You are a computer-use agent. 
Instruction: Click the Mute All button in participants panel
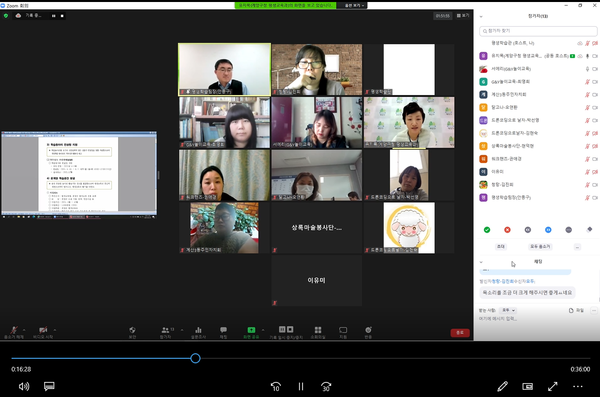540,247
